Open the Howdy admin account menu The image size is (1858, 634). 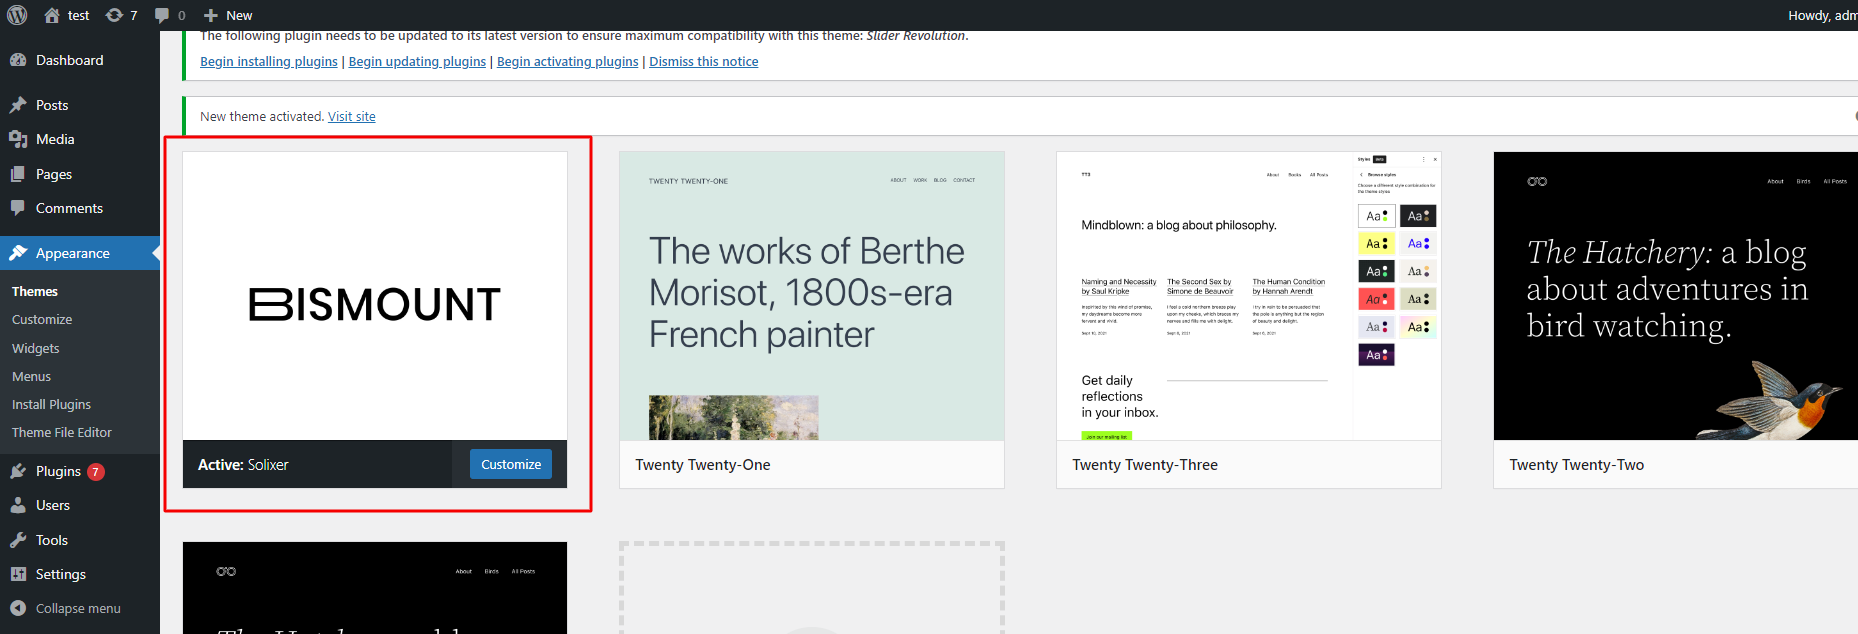tap(1822, 15)
